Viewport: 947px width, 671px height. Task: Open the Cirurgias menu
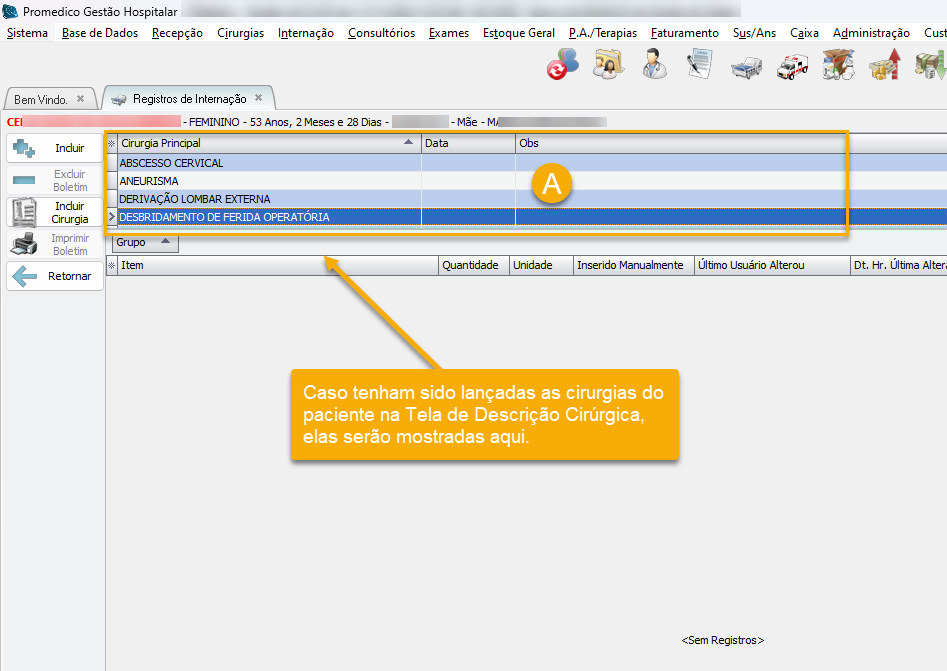(x=240, y=33)
